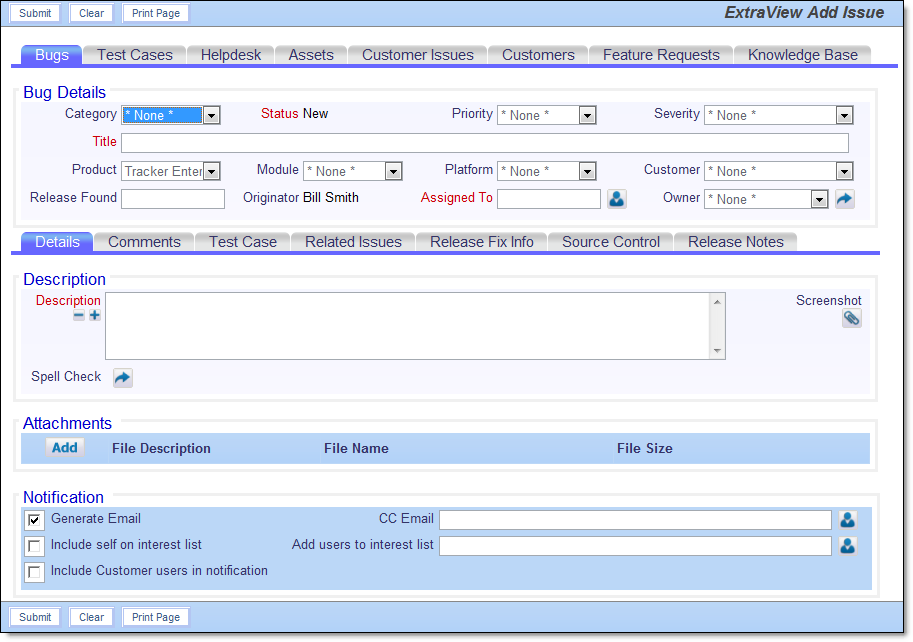Click the top Submit button

pos(35,13)
